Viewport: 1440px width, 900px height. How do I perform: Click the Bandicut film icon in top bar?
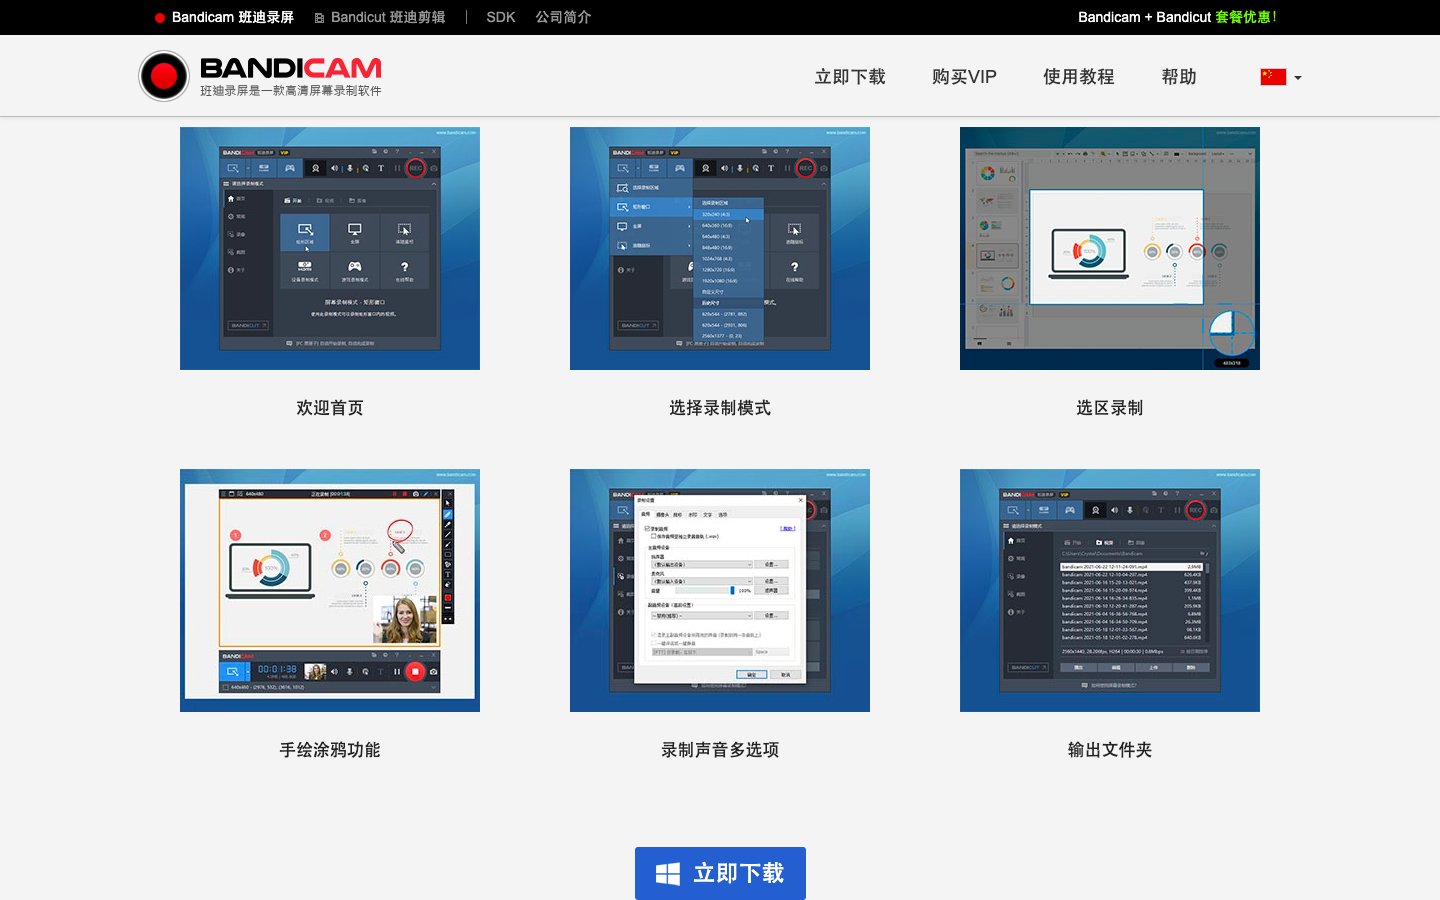click(320, 18)
